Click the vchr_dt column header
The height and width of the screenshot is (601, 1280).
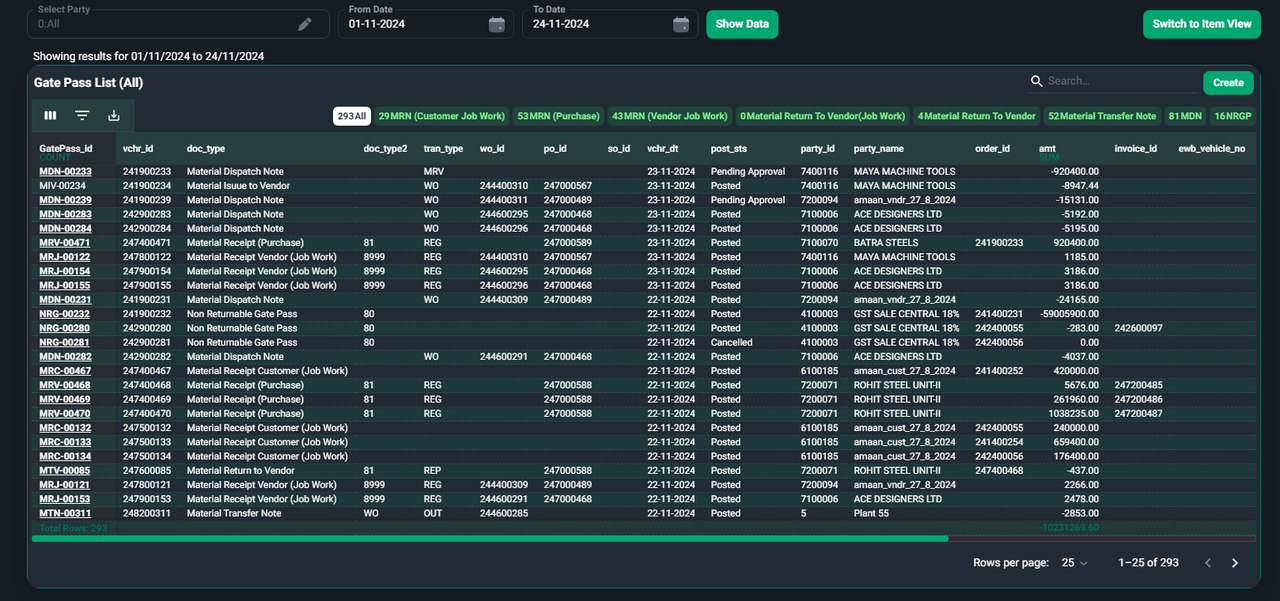pos(663,148)
